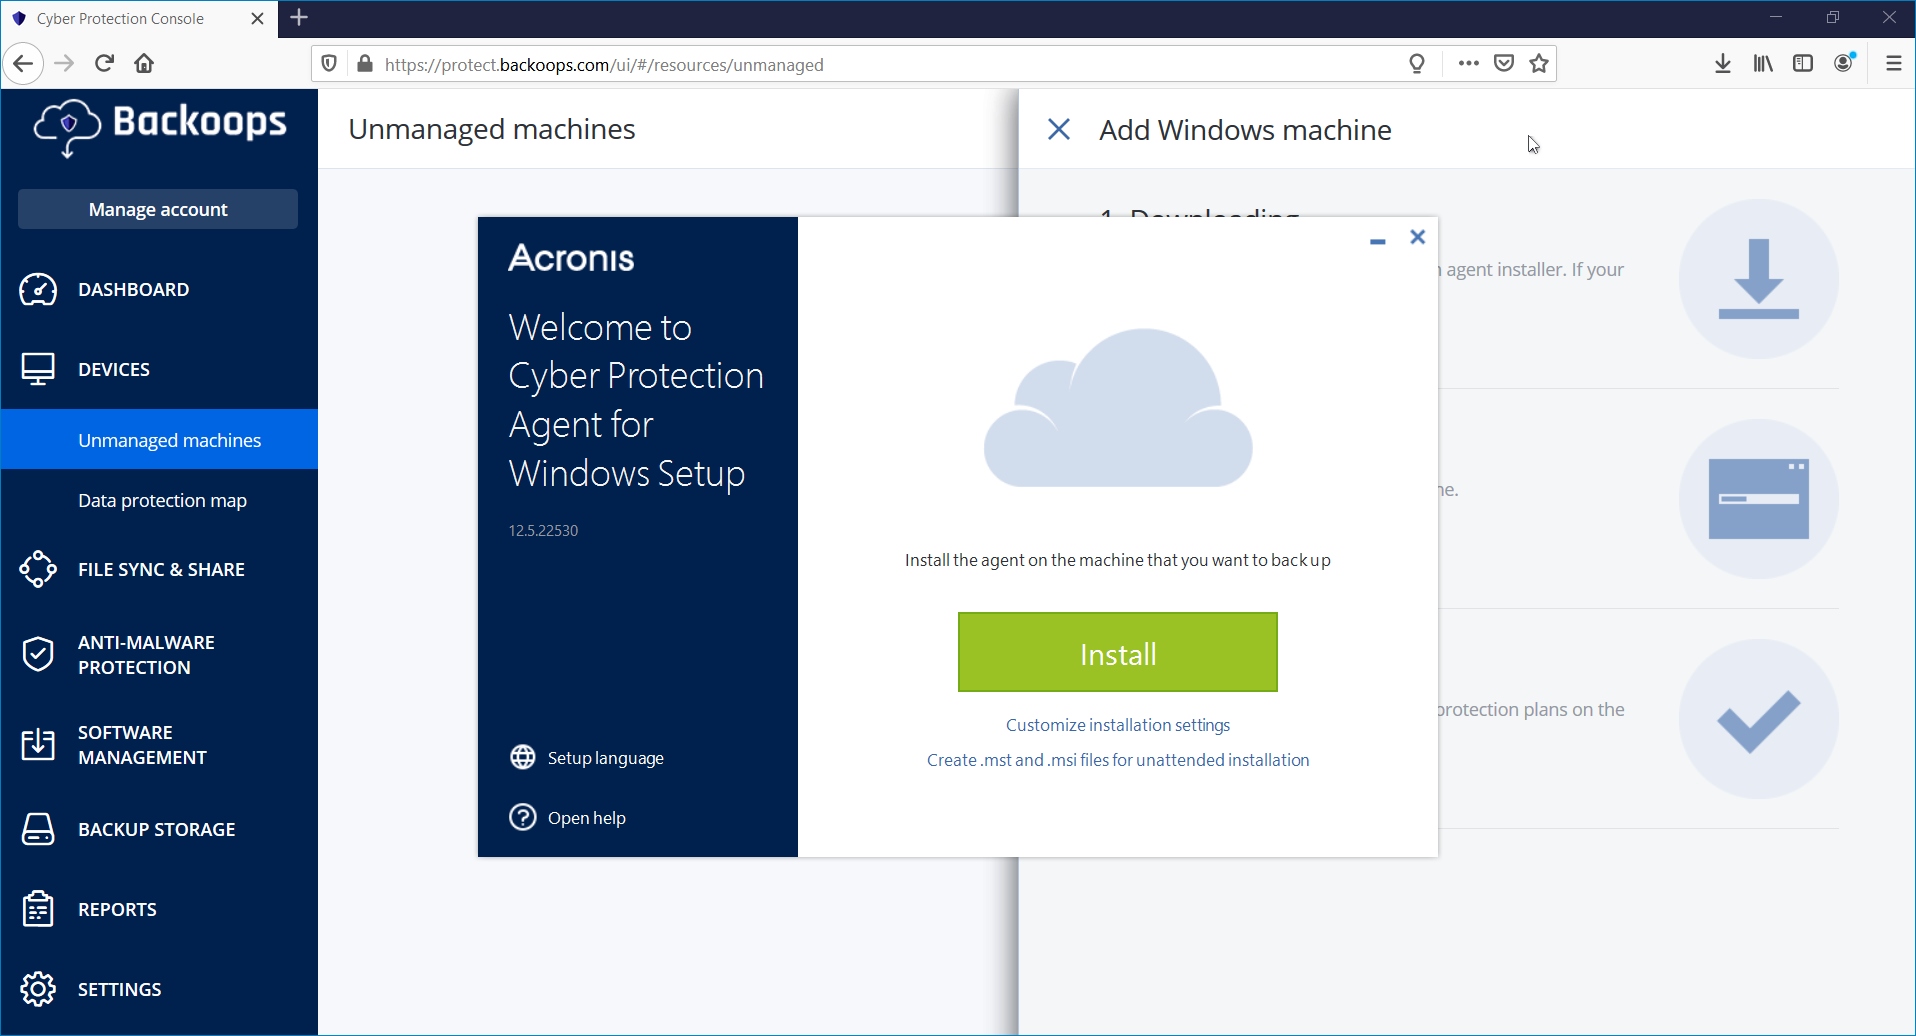
Task: Go to browser home page
Action: 144,64
